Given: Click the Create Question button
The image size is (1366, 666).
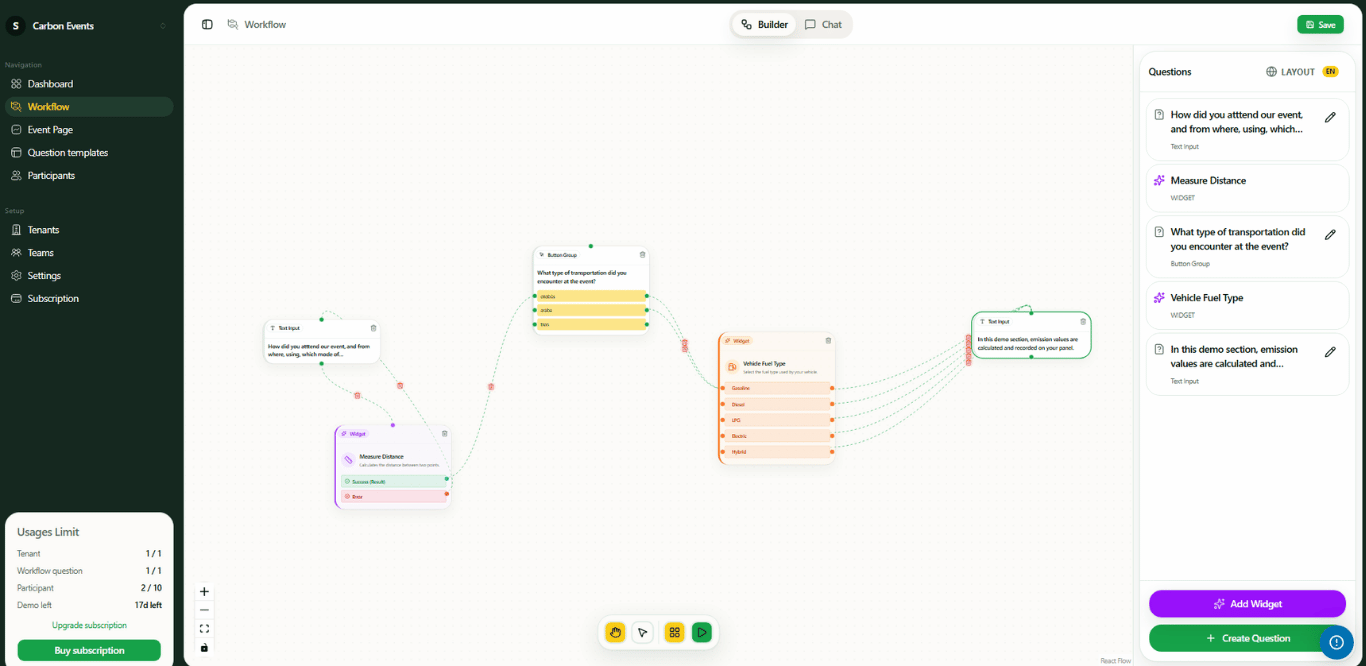Looking at the screenshot, I should click(x=1248, y=638).
